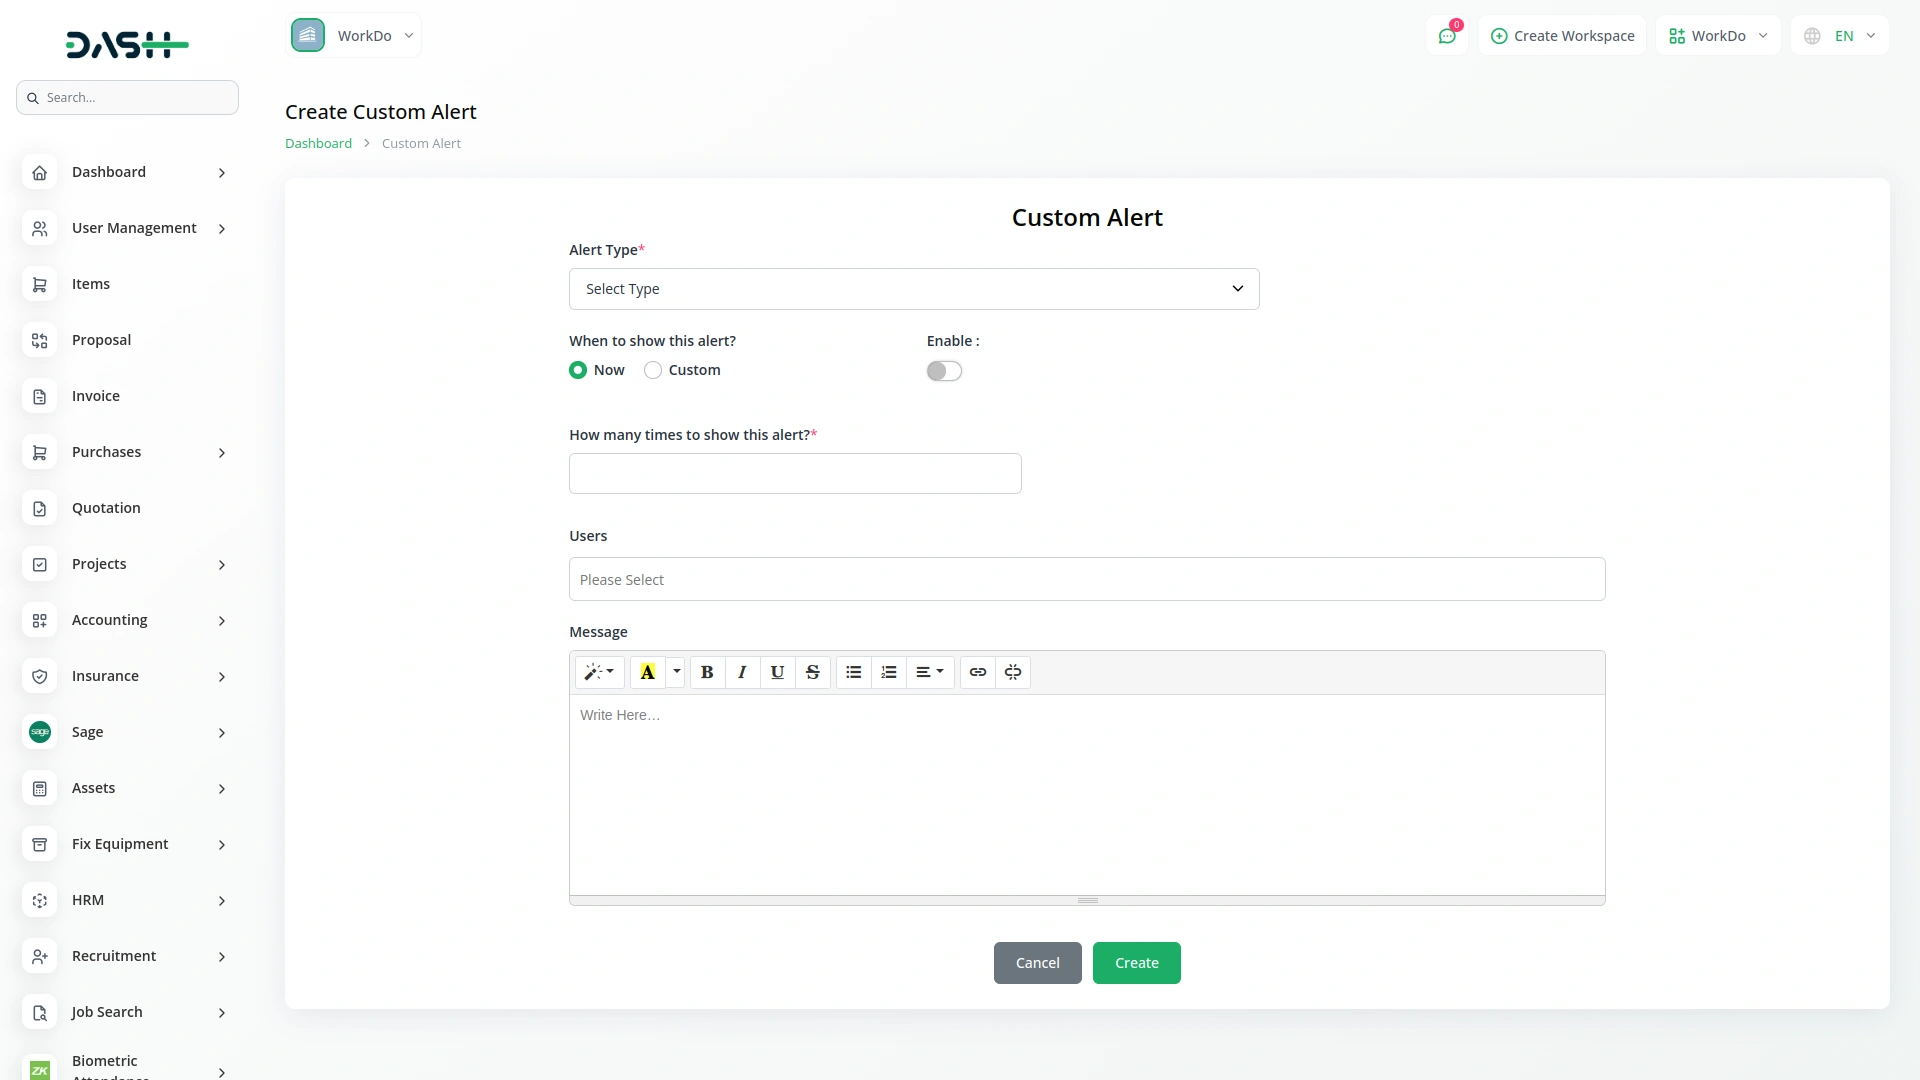Open the messages notification icon
This screenshot has width=1920, height=1080.
[x=1447, y=35]
